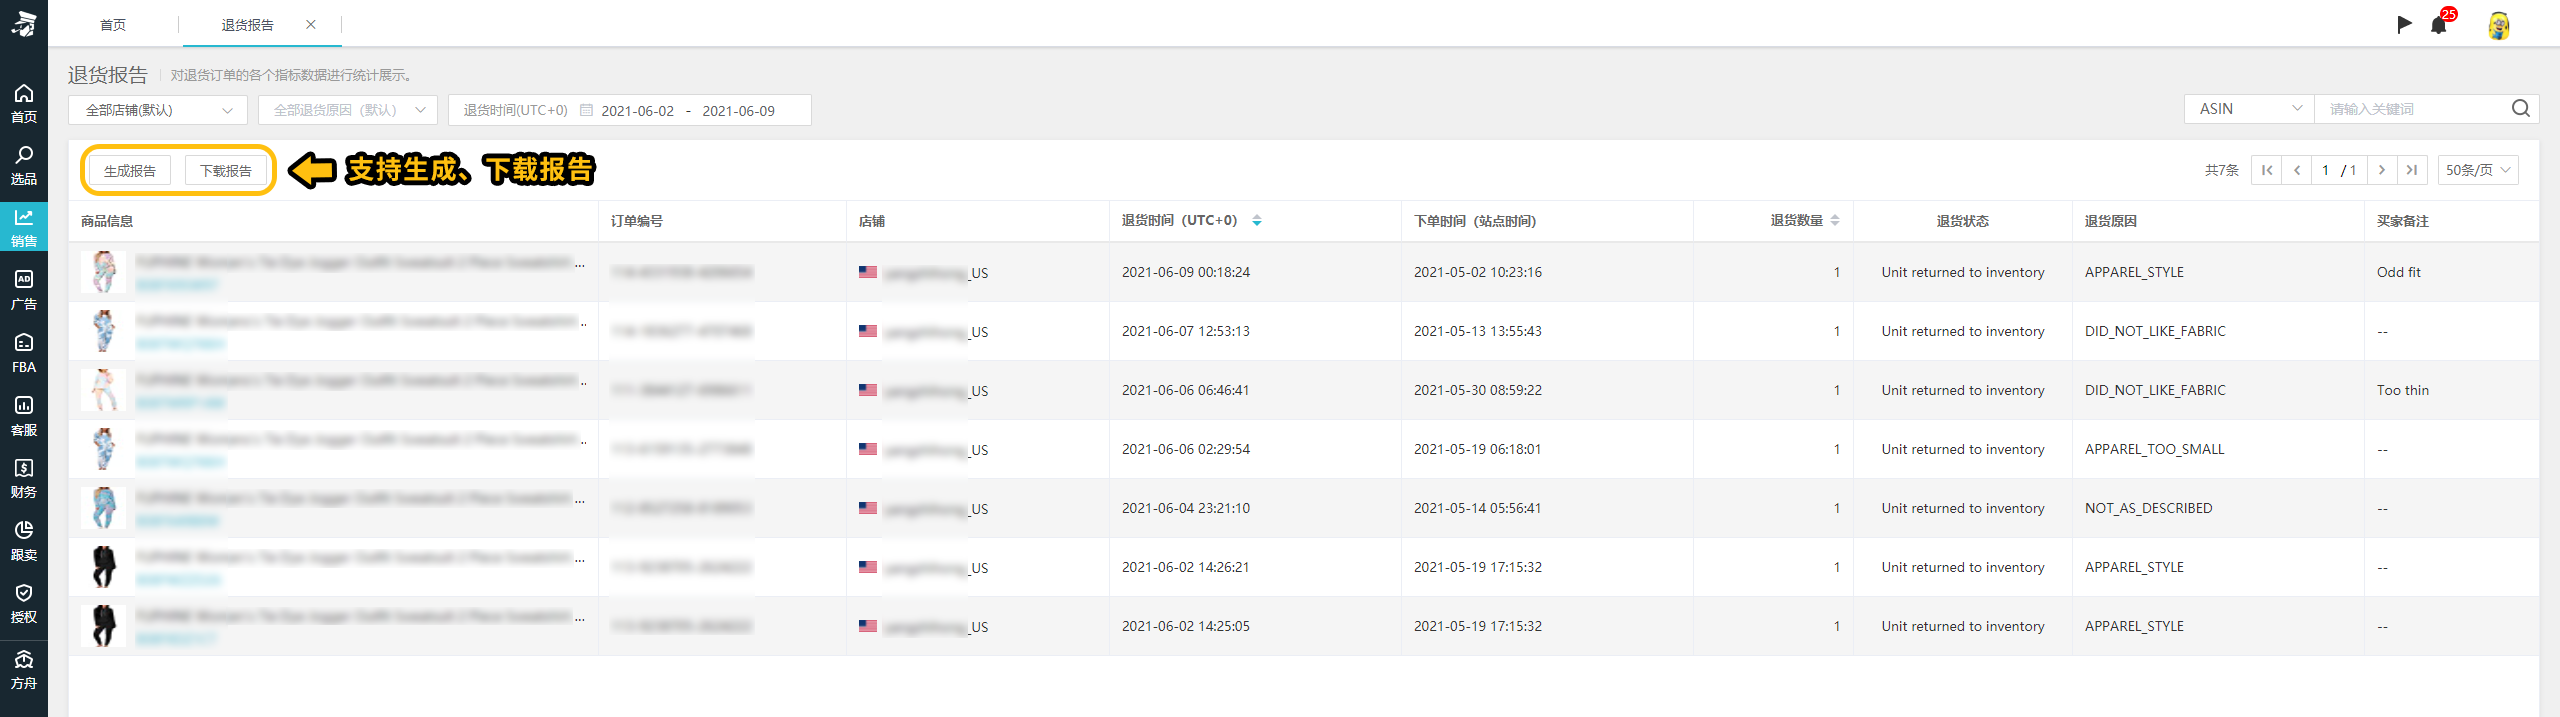Click the NOT_AS_DESCRIBED return reason
2560x717 pixels.
pyautogui.click(x=2149, y=508)
